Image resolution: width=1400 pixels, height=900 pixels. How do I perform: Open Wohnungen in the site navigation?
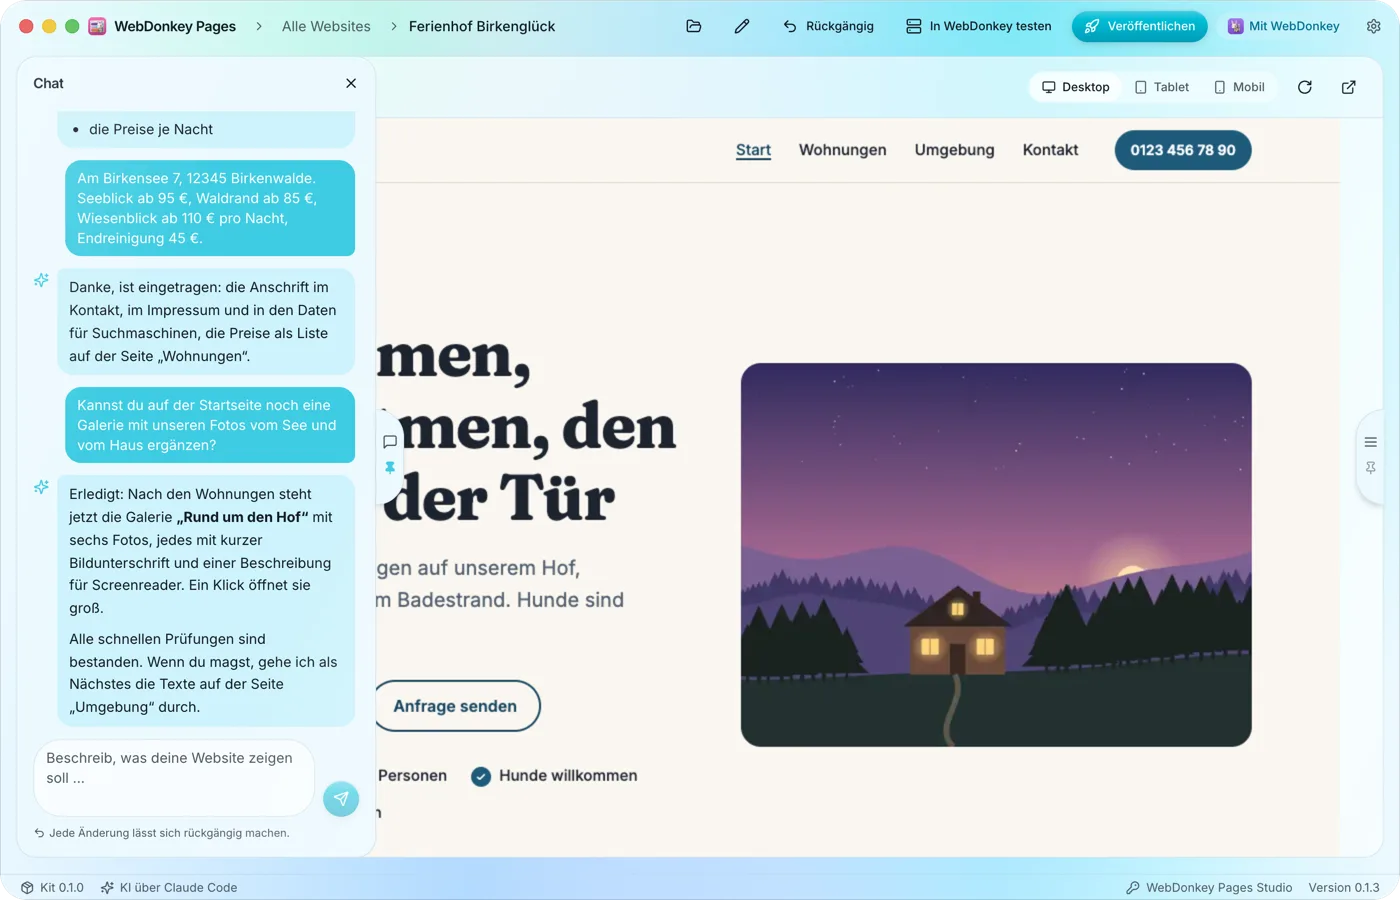(x=843, y=150)
